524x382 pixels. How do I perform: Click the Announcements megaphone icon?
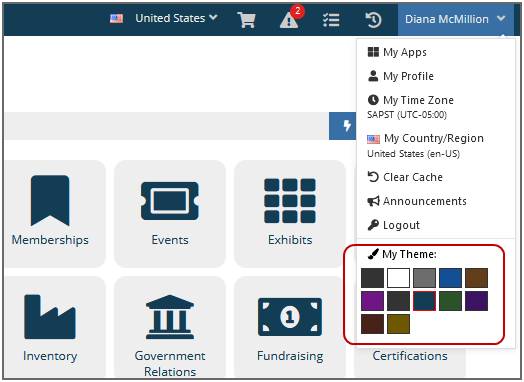[x=373, y=201]
